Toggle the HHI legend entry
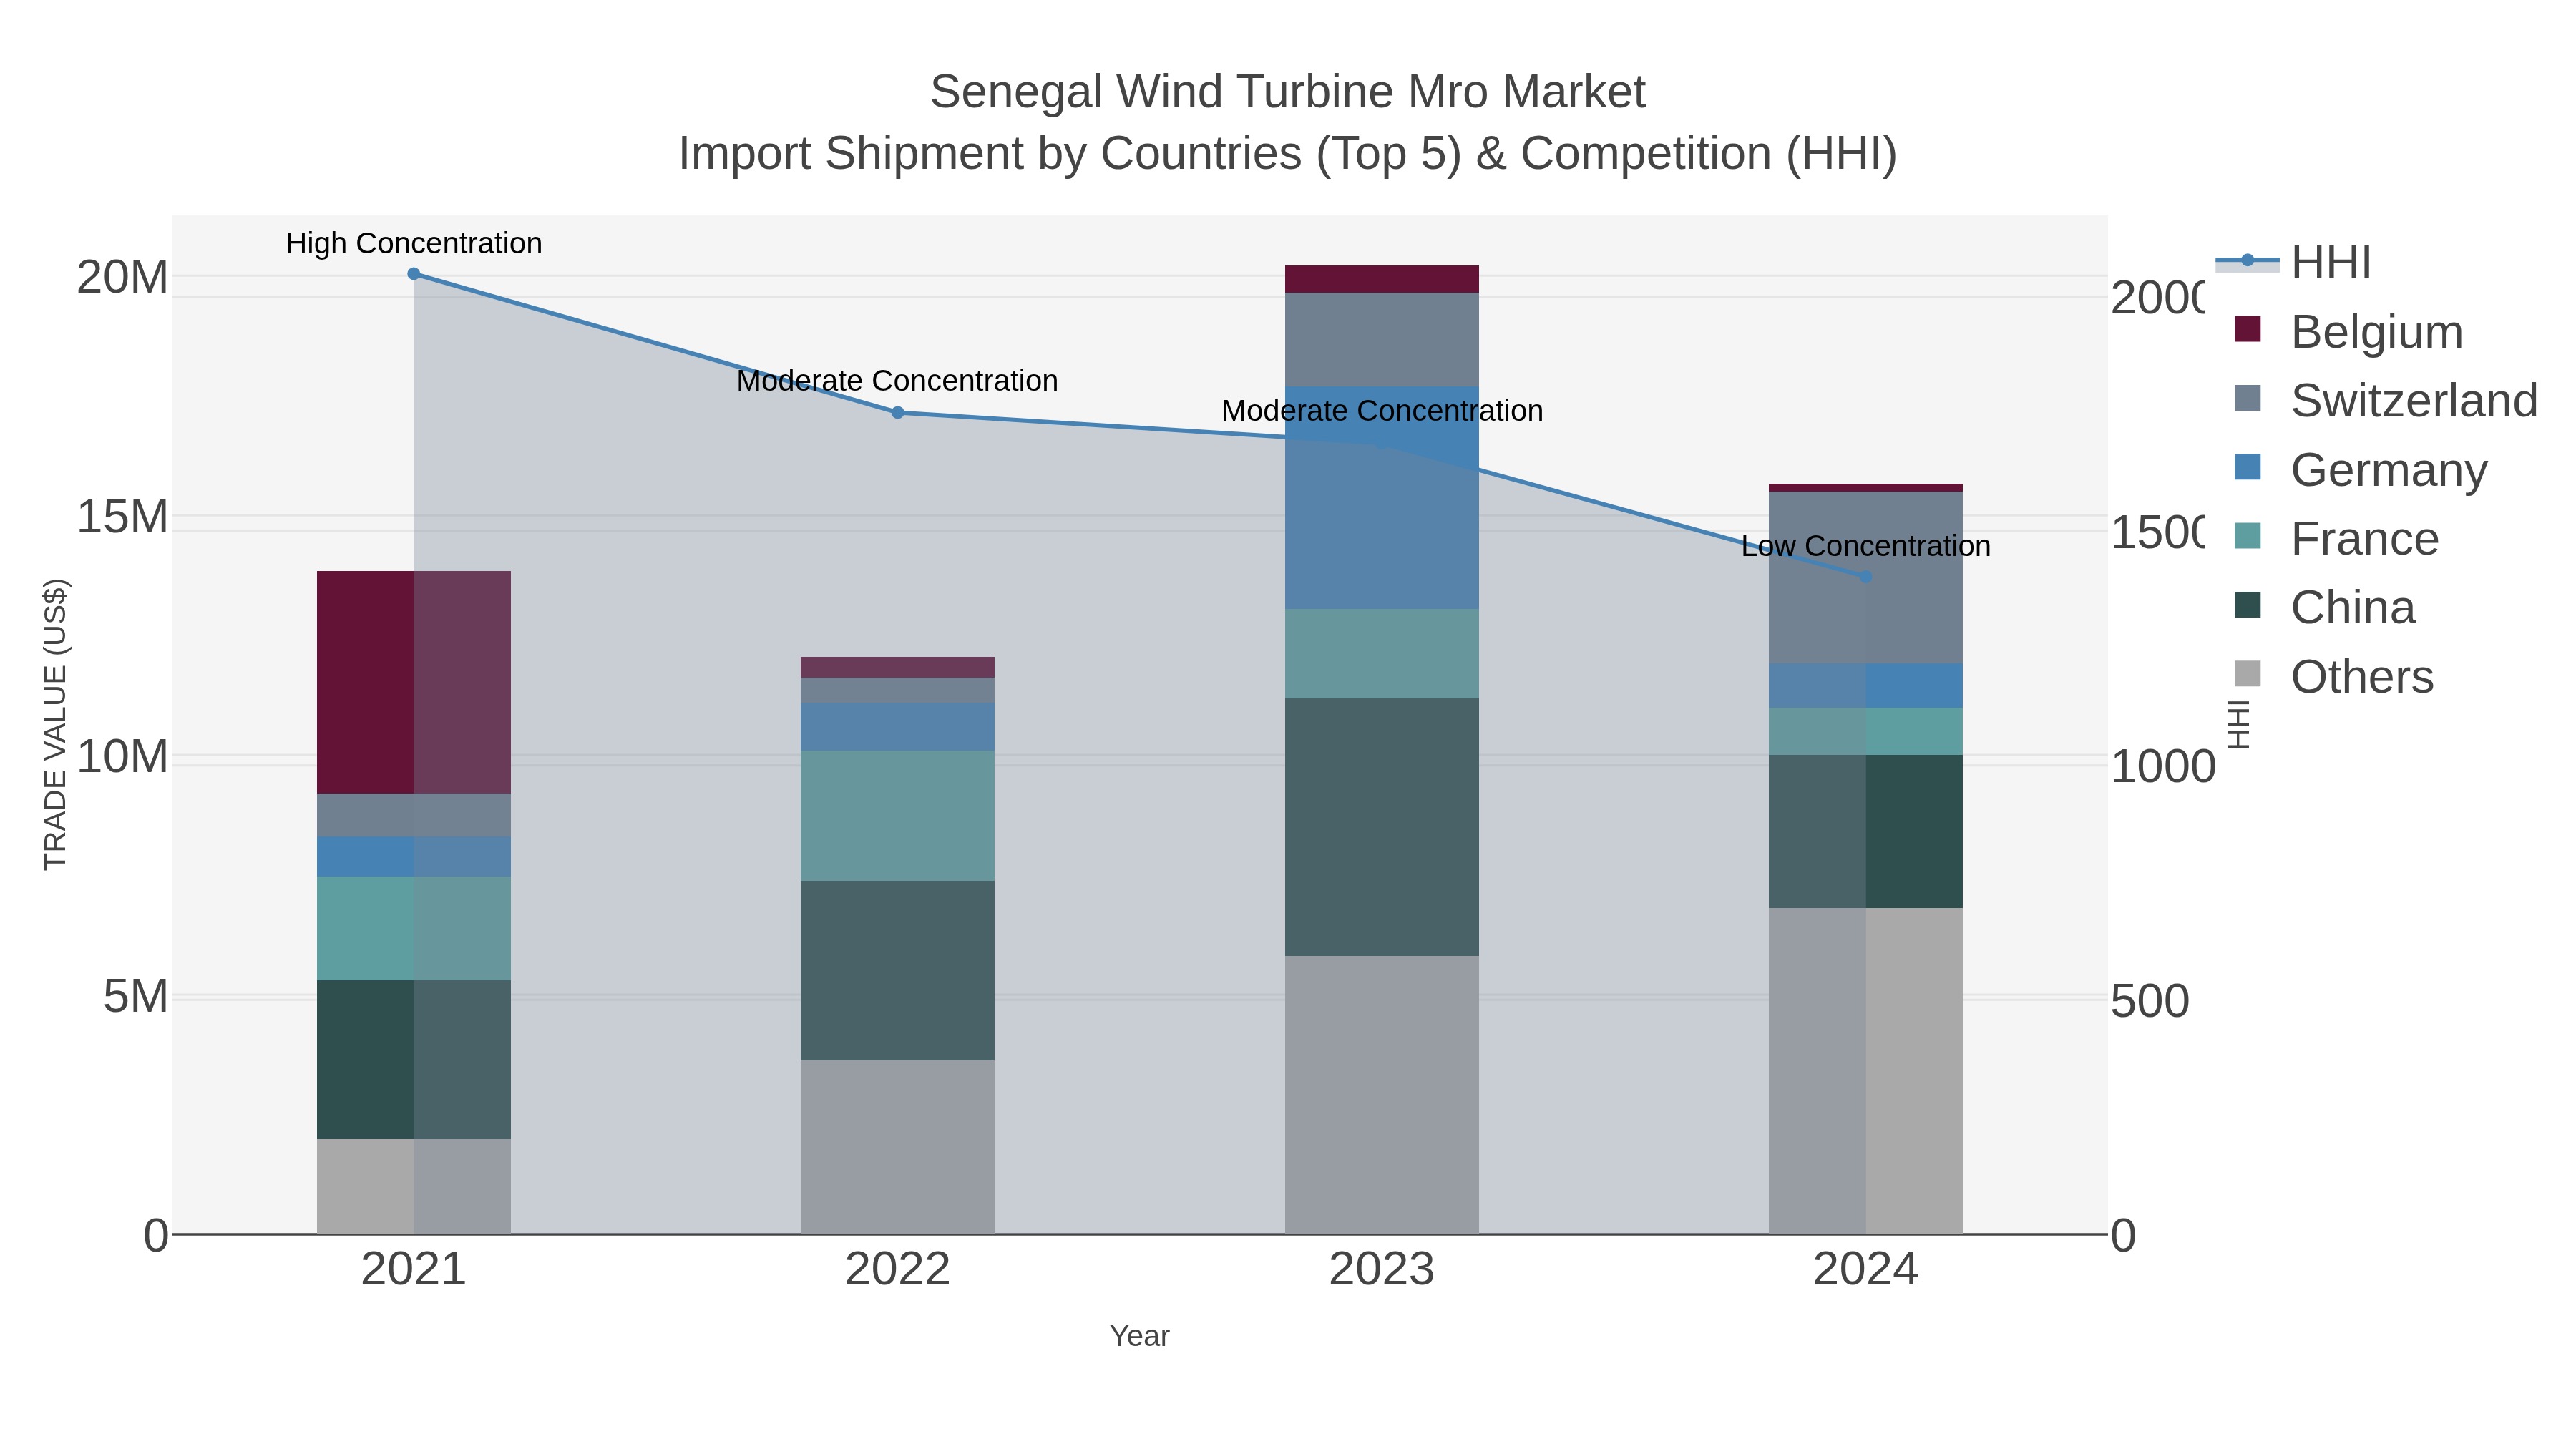This screenshot has height=1449, width=2576. [x=2293, y=262]
